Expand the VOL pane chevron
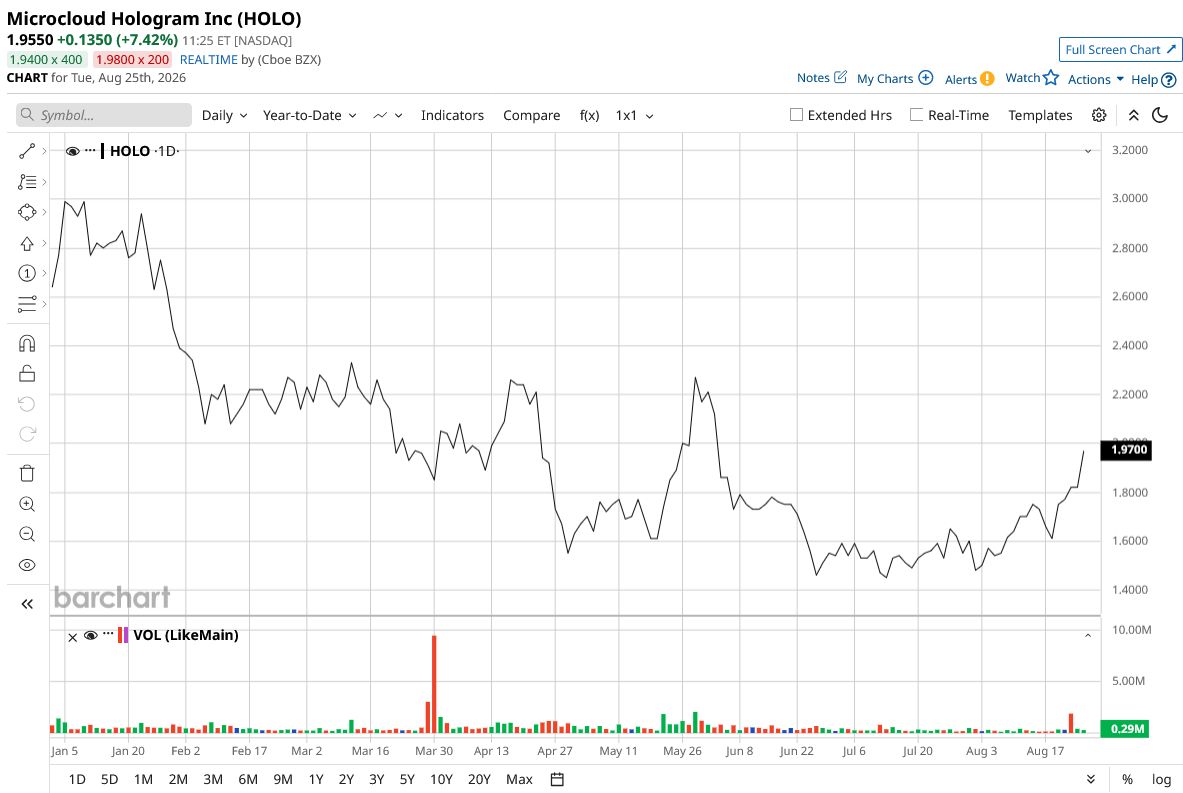Image resolution: width=1183 pixels, height=793 pixels. (x=1088, y=636)
